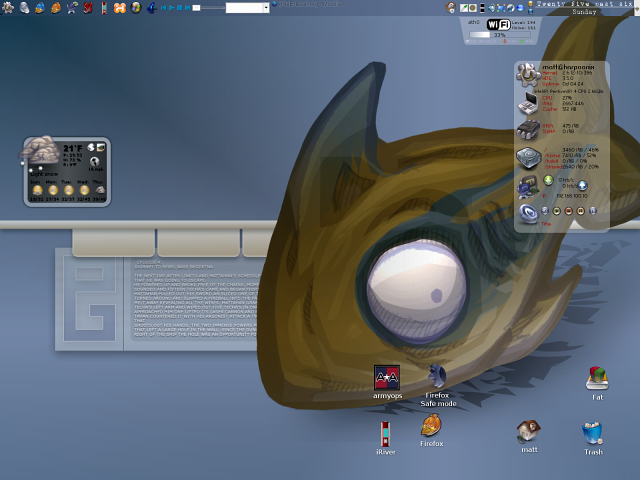This screenshot has width=640, height=480.
Task: Open the matt home folder icon
Action: 529,436
